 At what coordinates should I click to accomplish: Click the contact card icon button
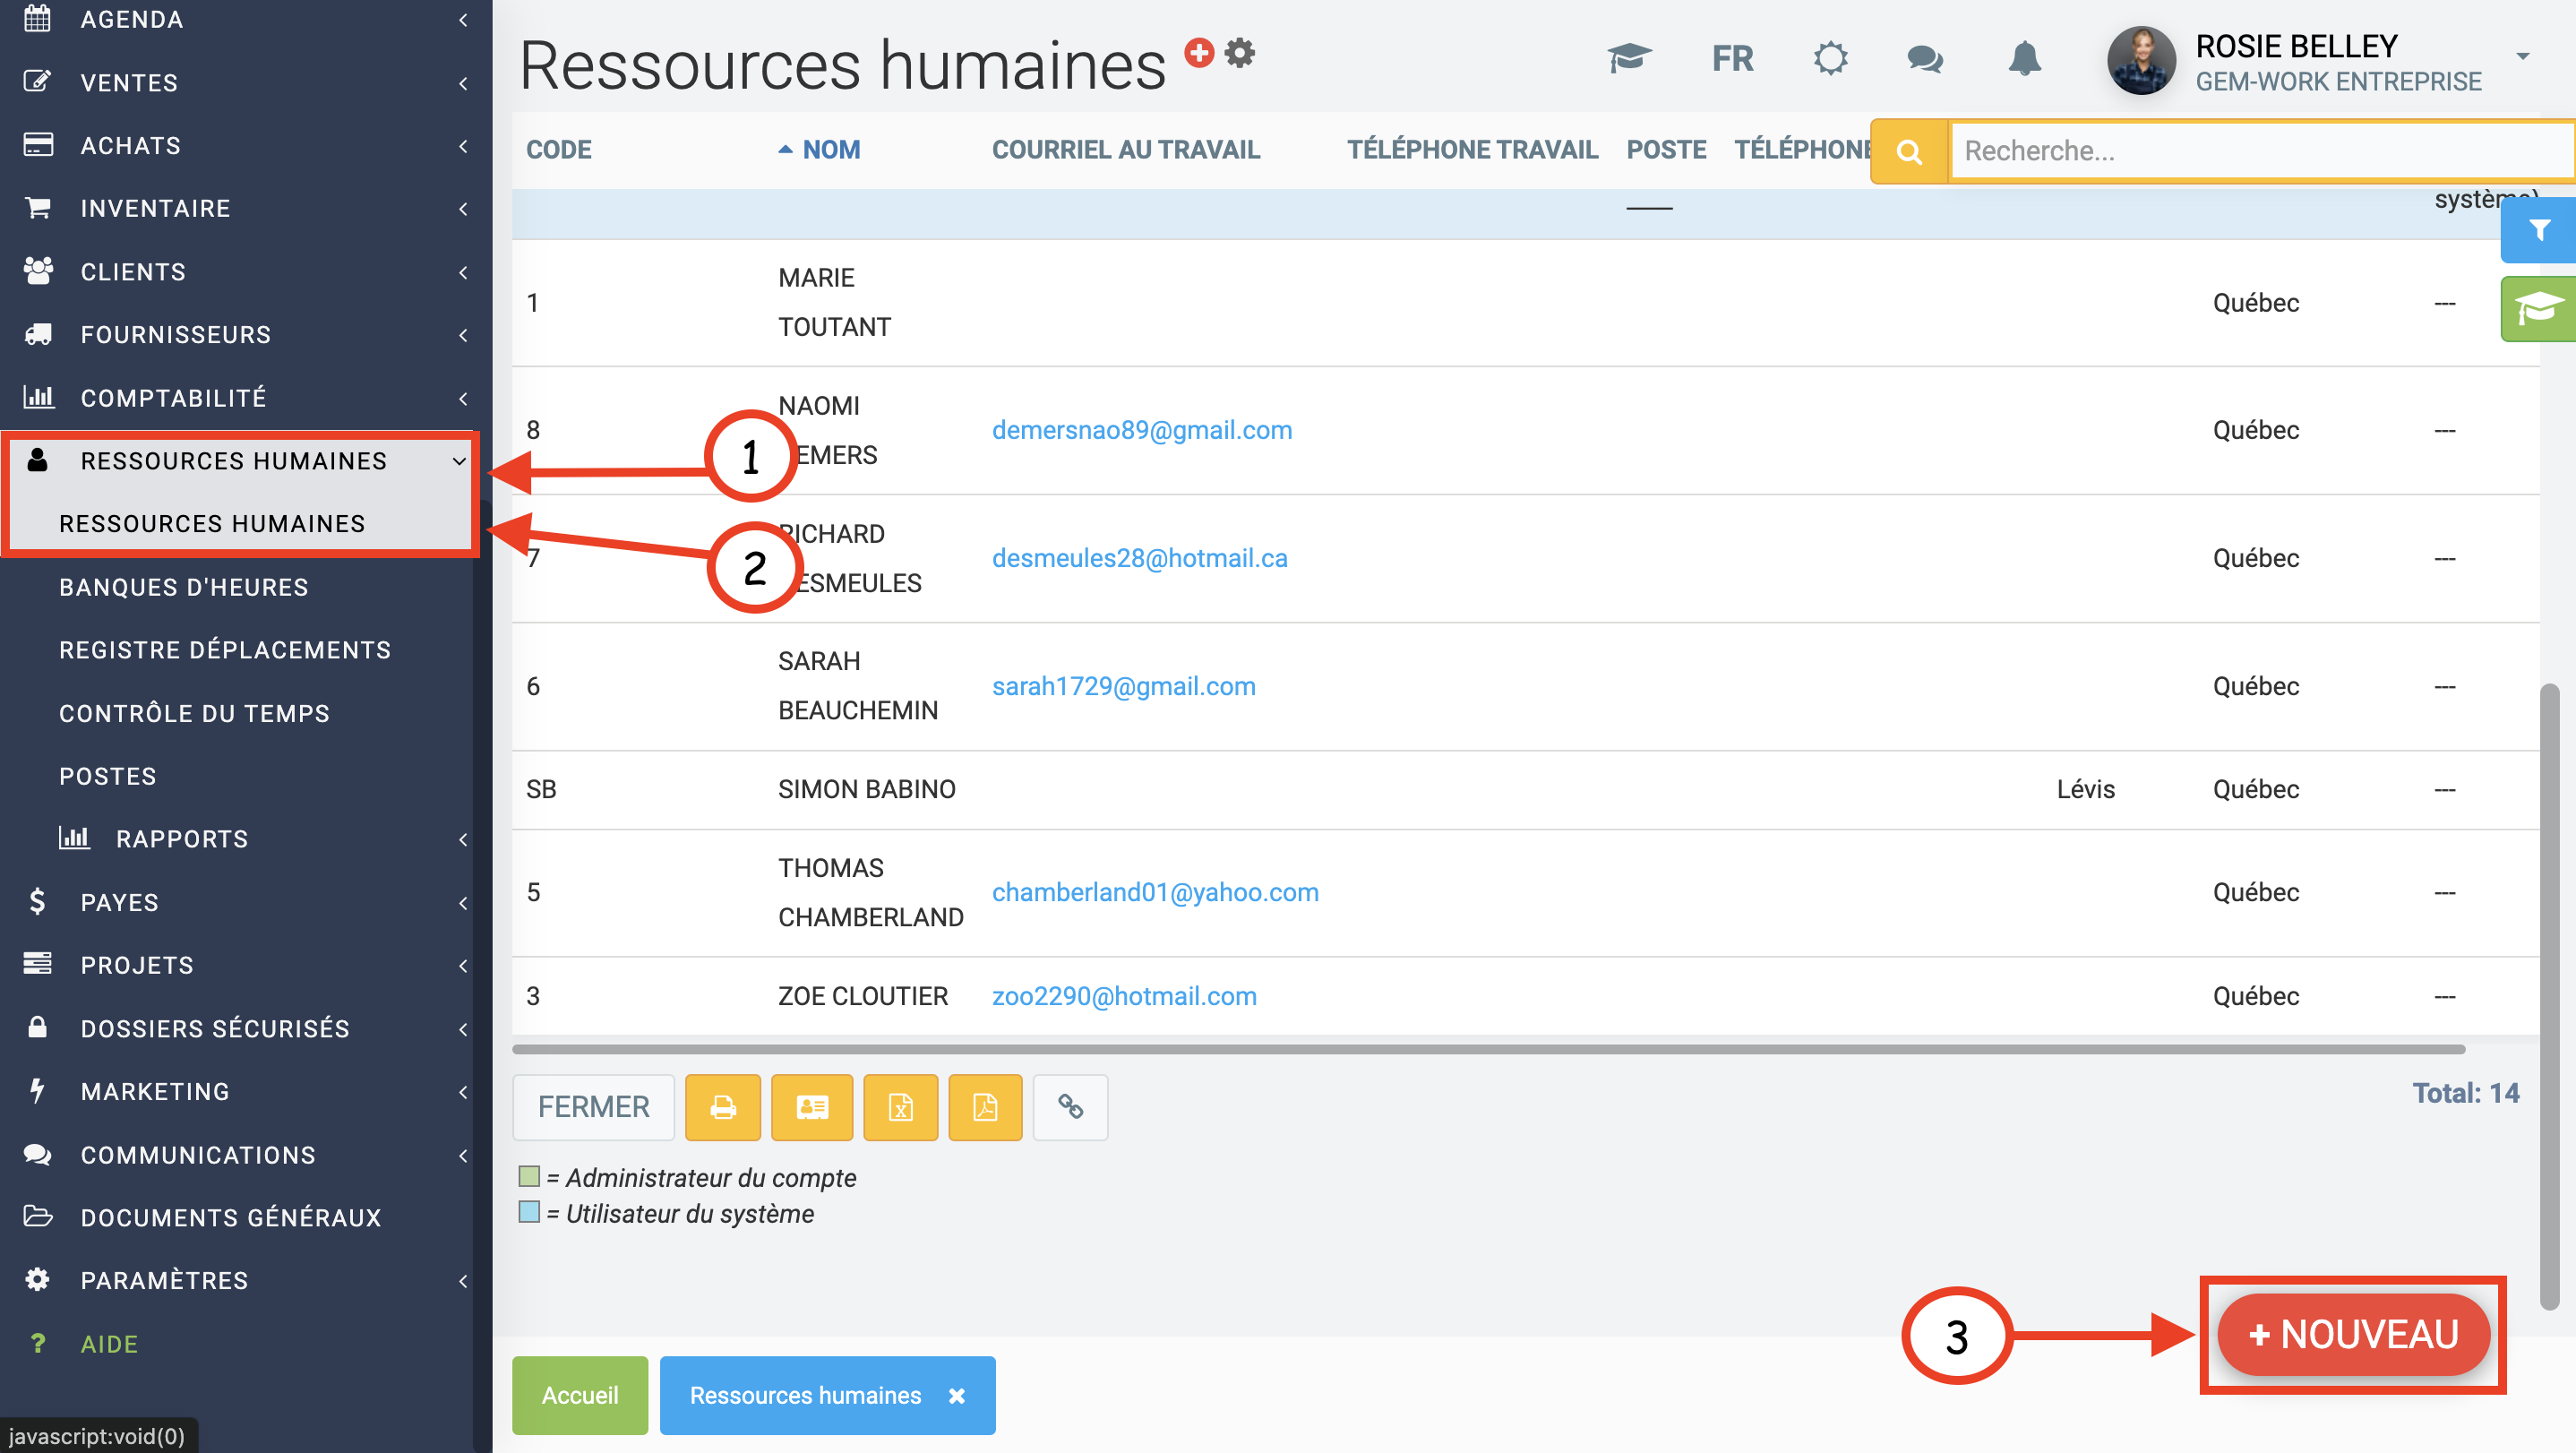pyautogui.click(x=811, y=1107)
